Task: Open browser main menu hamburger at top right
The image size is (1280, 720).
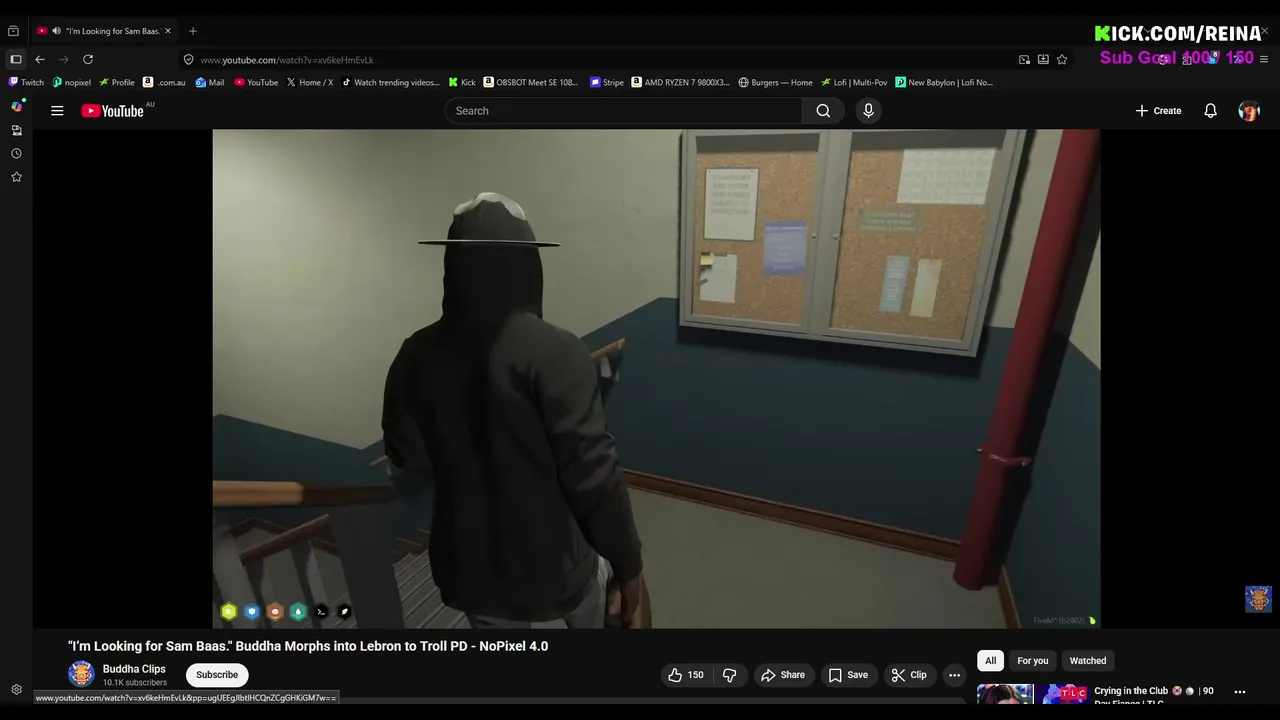Action: [x=1264, y=59]
